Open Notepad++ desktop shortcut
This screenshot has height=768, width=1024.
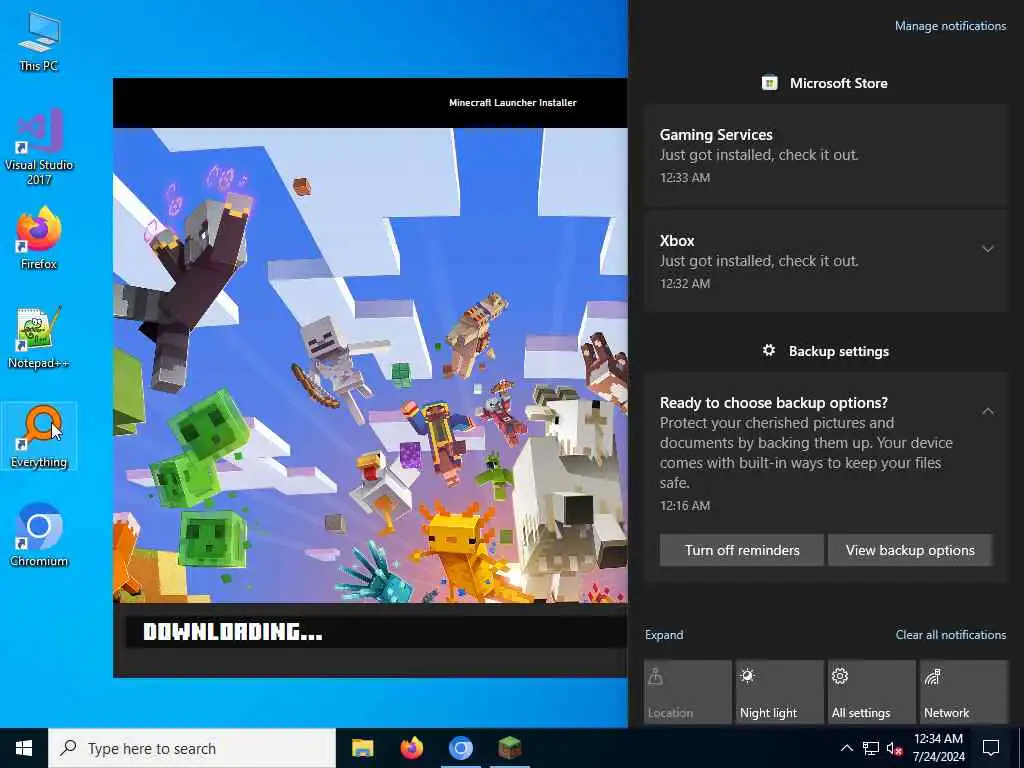tap(39, 338)
